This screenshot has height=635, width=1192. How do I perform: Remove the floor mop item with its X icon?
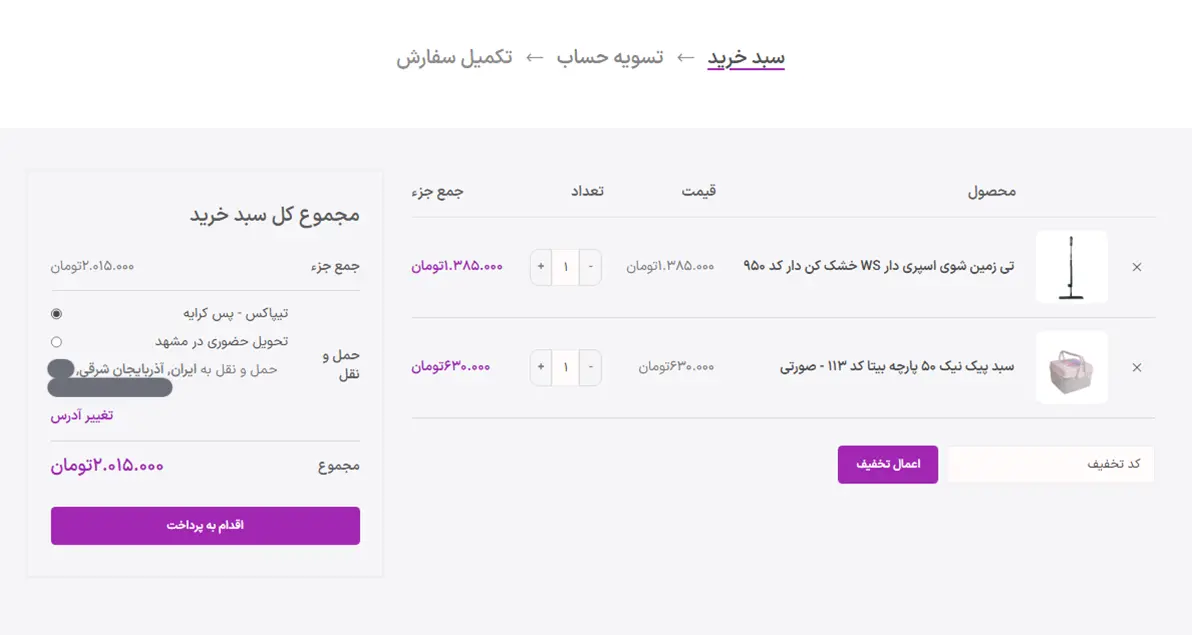(x=1136, y=267)
